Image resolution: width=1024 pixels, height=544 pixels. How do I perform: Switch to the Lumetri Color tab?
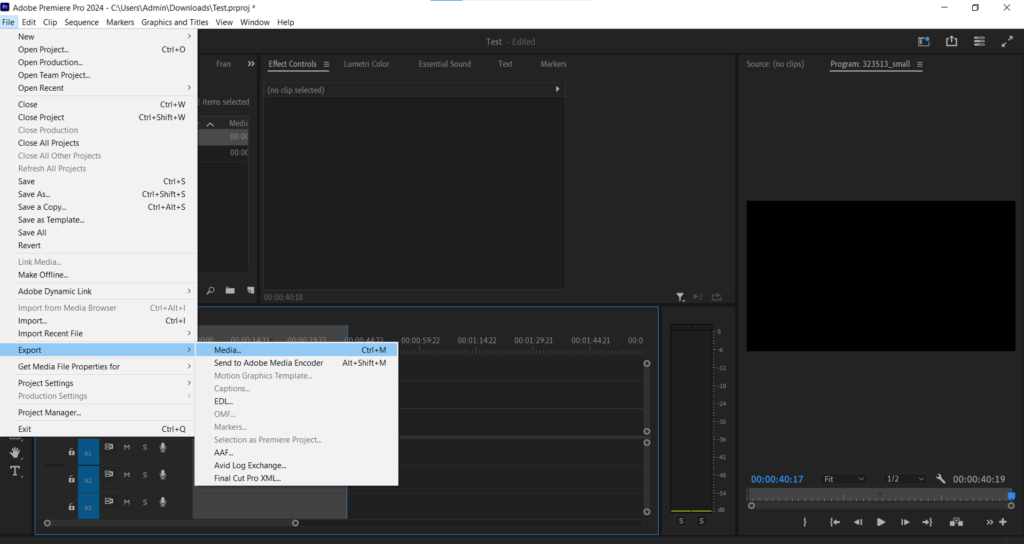366,64
